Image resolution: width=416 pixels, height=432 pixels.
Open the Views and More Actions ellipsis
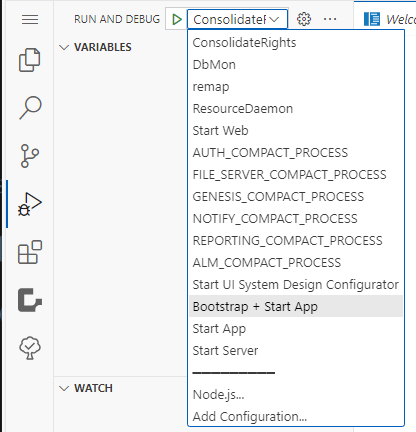(330, 19)
